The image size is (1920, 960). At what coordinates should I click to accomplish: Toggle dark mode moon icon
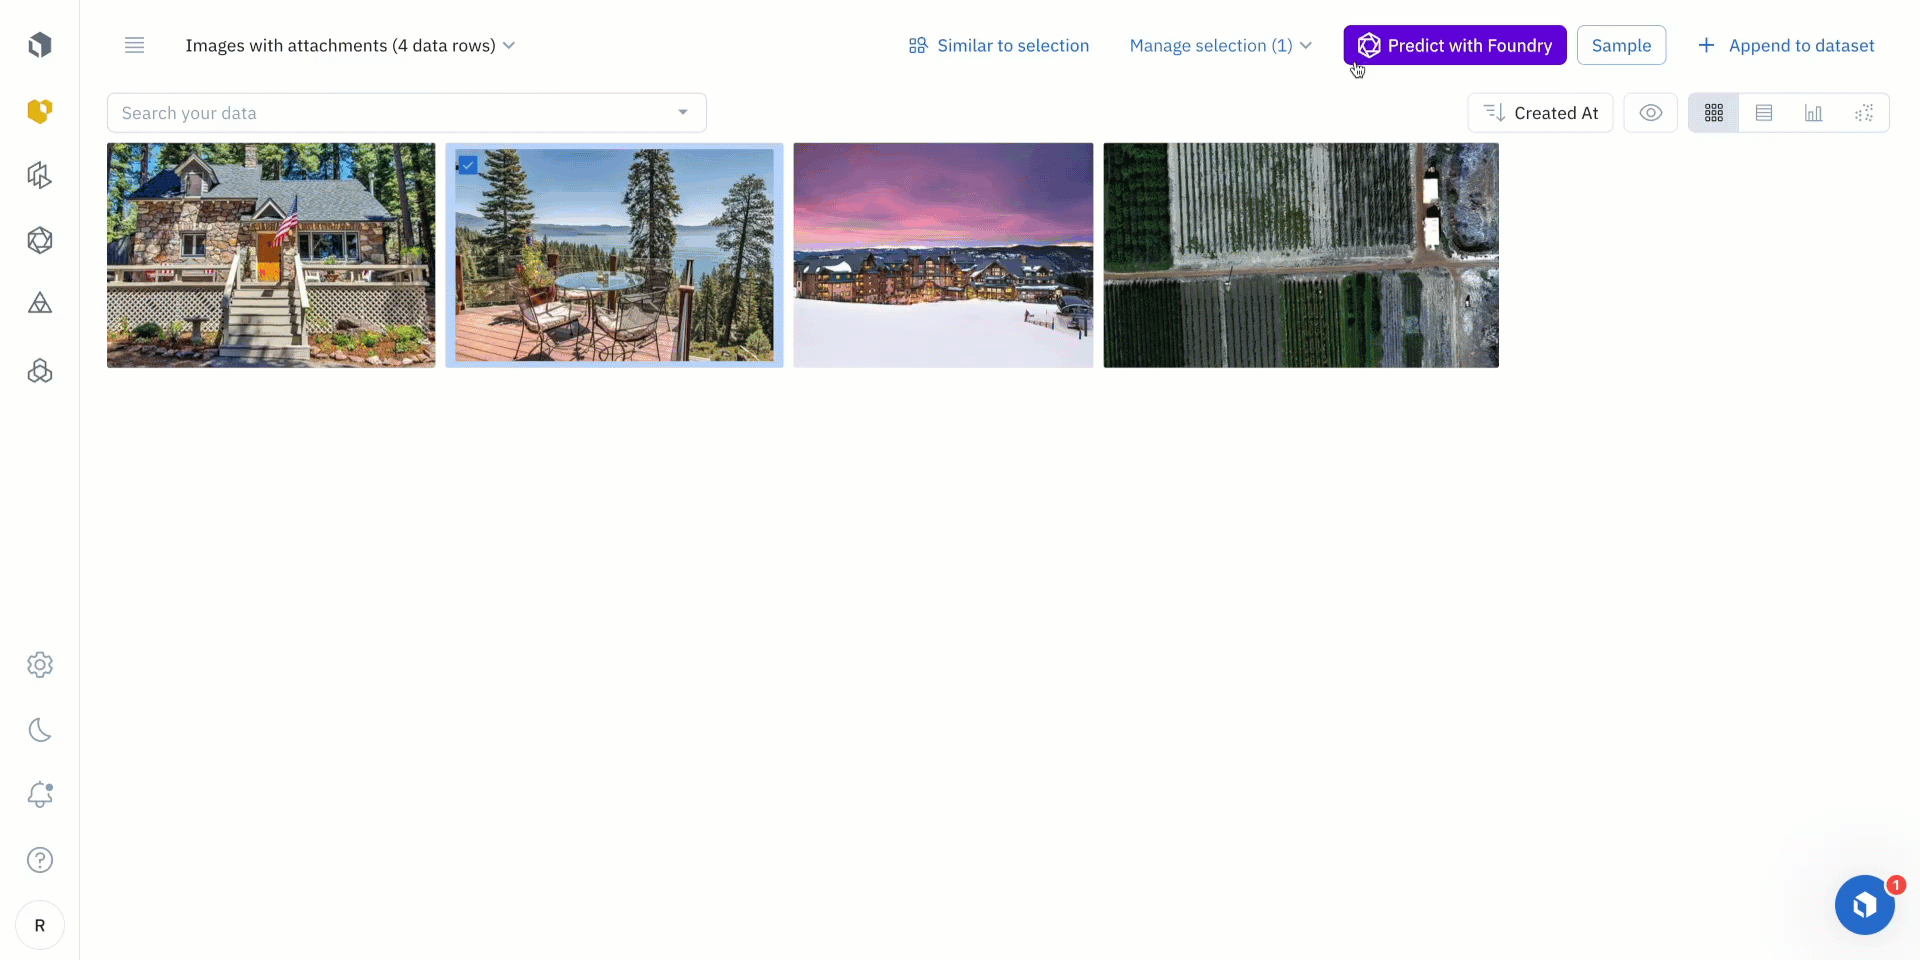pyautogui.click(x=40, y=730)
